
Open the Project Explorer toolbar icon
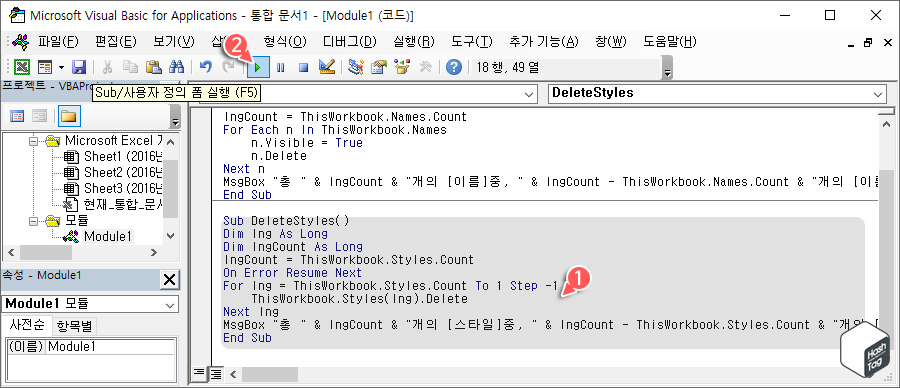(x=356, y=67)
